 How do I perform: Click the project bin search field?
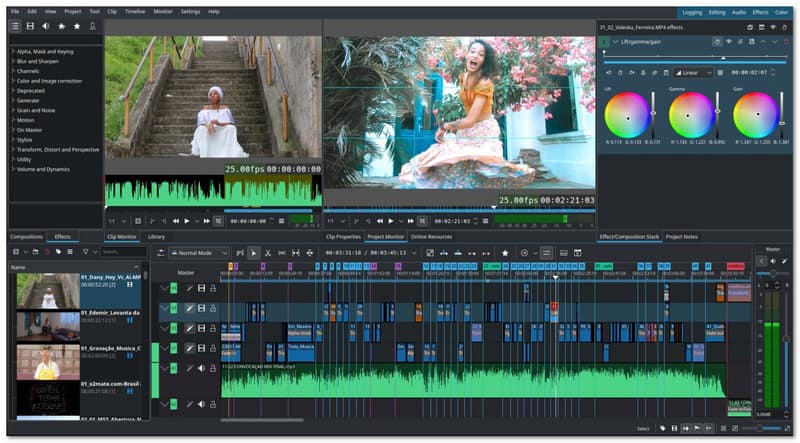coord(123,252)
